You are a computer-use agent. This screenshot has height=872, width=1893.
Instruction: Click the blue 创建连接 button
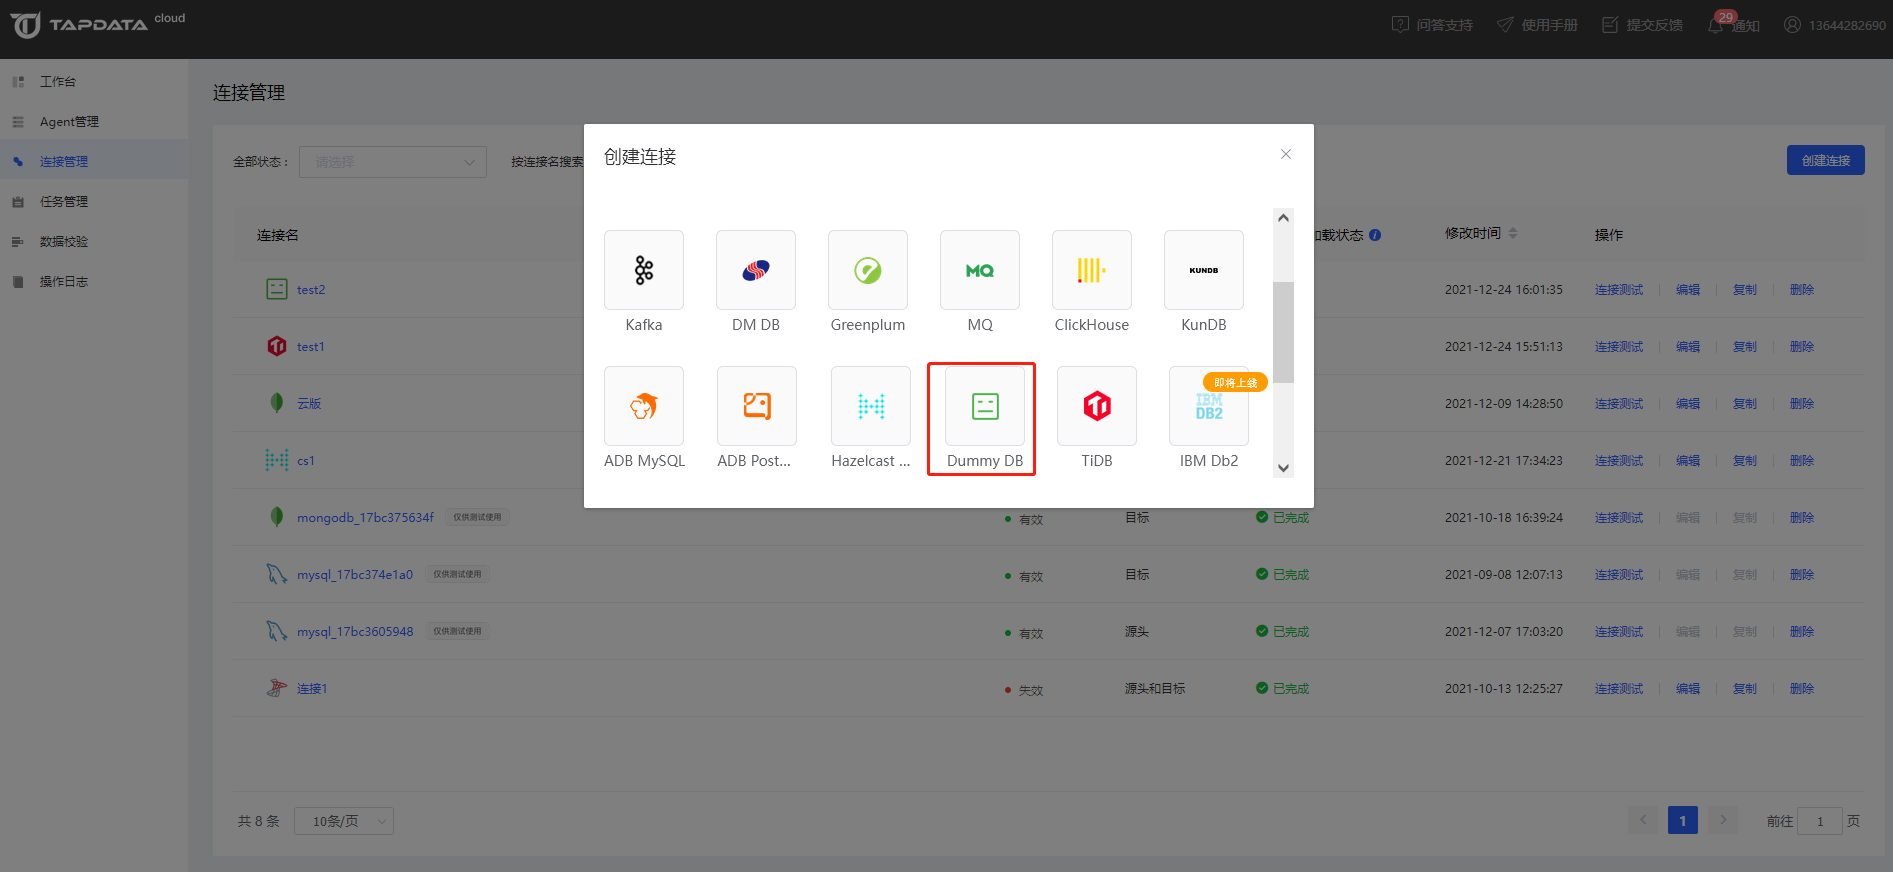pyautogui.click(x=1825, y=160)
